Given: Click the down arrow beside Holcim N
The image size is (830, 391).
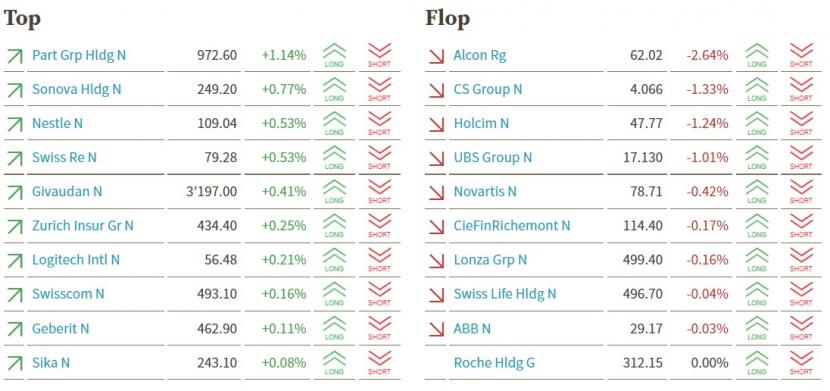Looking at the screenshot, I should 437,124.
